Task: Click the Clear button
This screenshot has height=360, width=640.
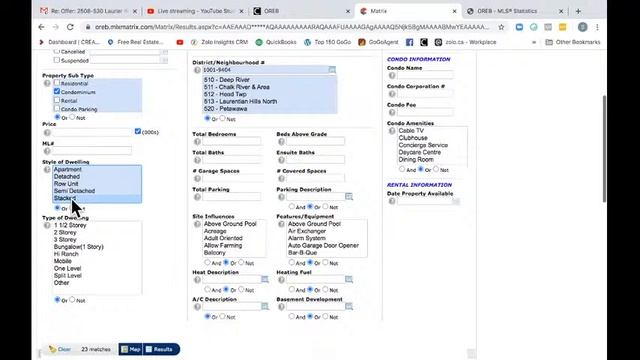Action: point(60,349)
